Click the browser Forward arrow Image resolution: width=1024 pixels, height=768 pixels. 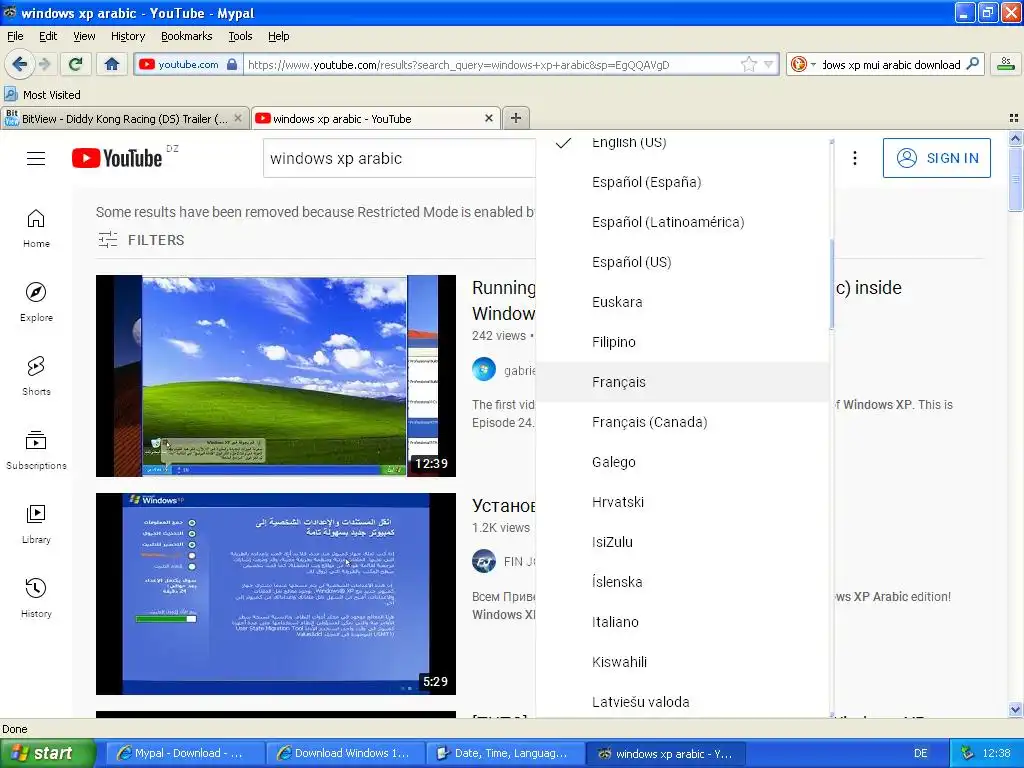point(44,64)
